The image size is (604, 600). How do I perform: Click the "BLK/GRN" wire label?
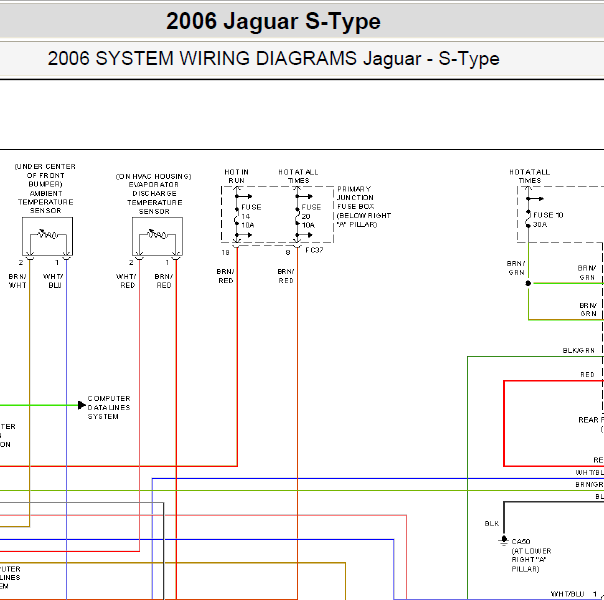click(578, 350)
